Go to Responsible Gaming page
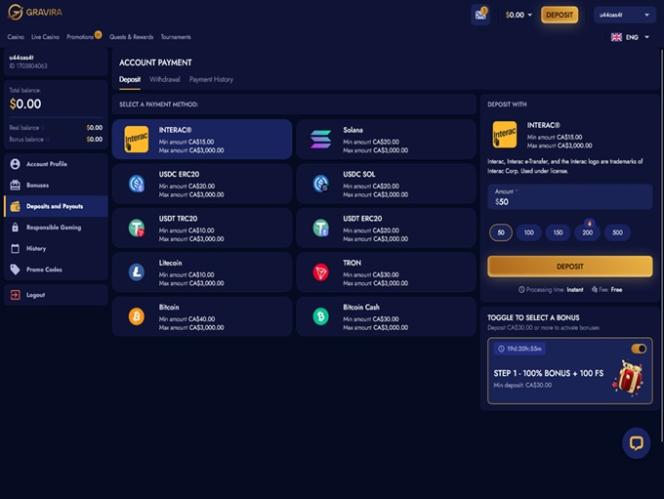This screenshot has width=664, height=499. click(55, 227)
